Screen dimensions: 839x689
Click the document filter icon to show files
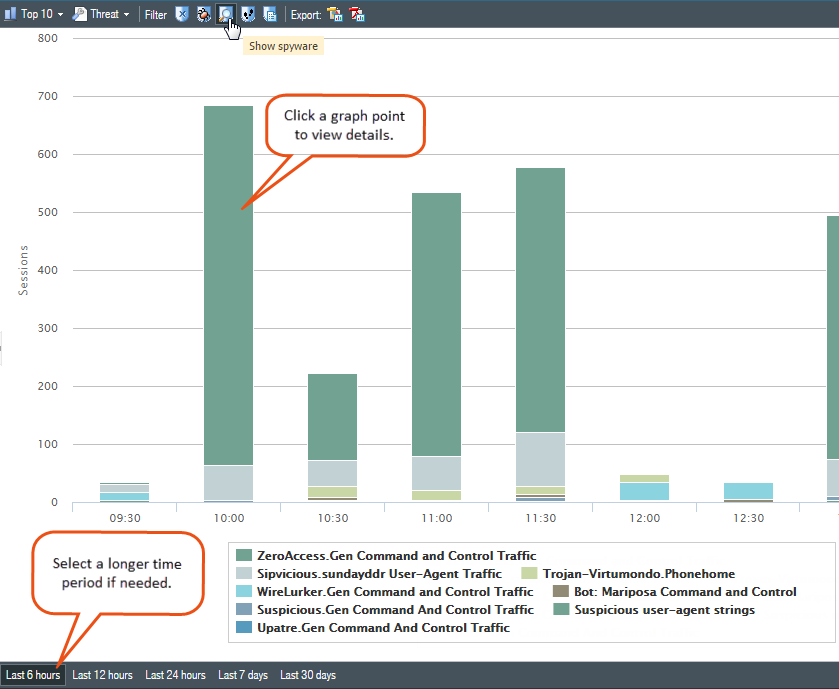(x=270, y=14)
